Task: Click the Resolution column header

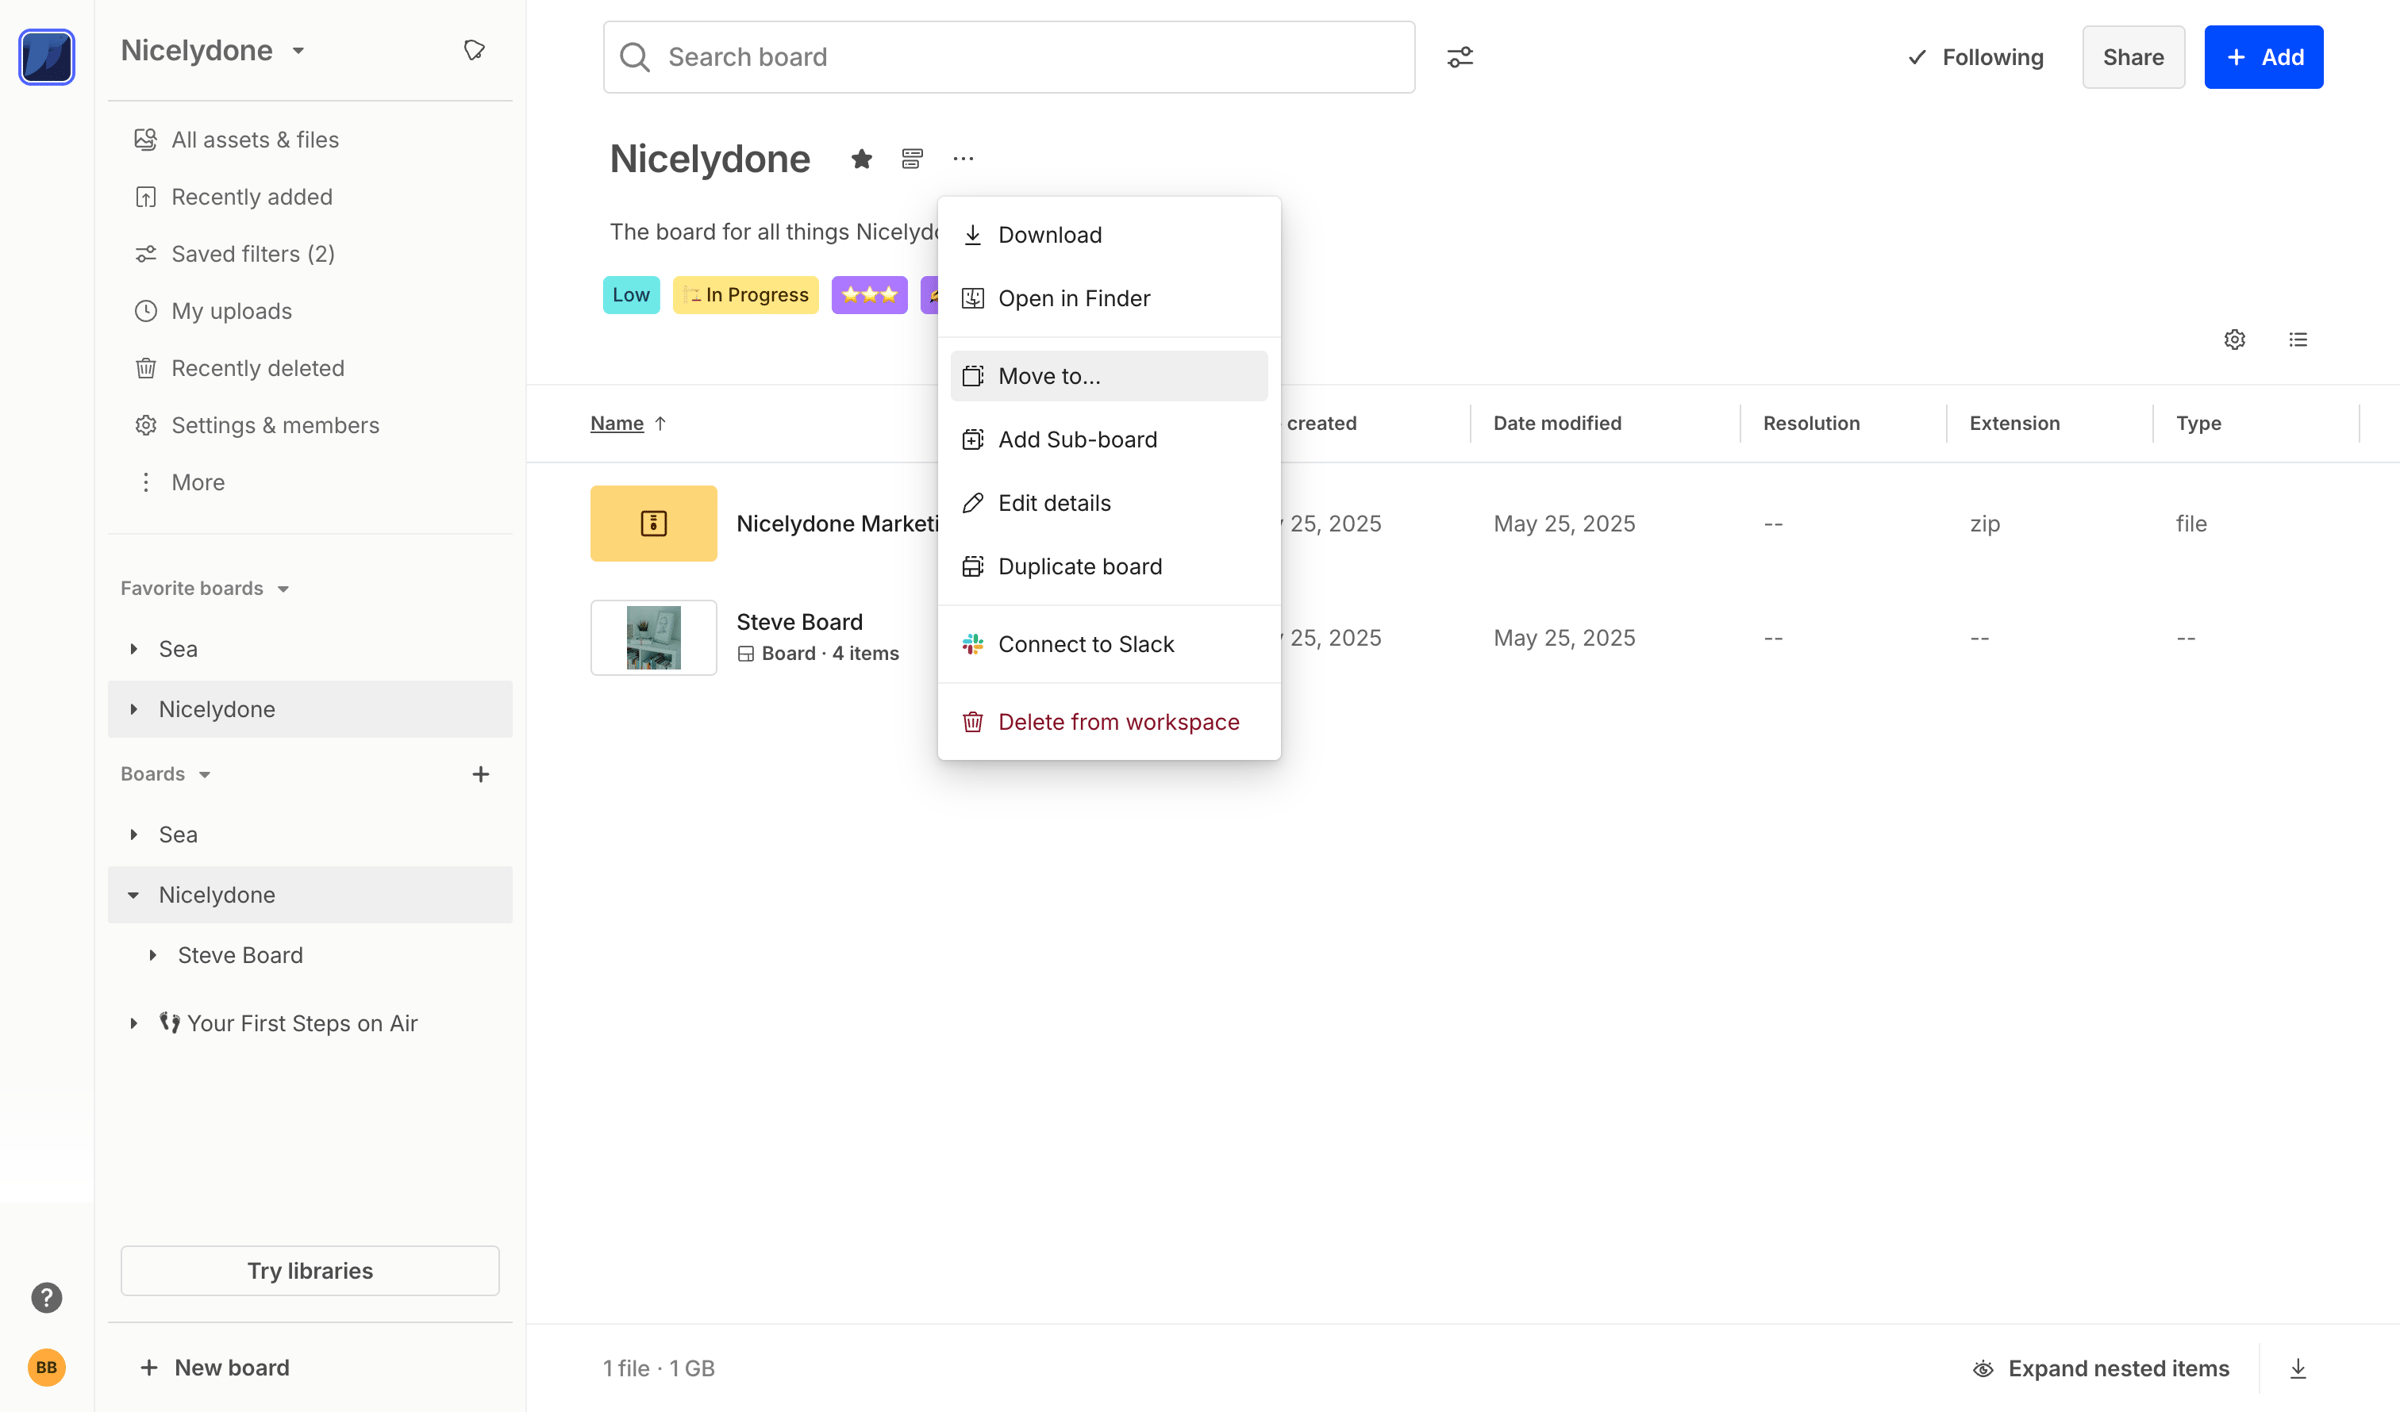Action: 1811,423
